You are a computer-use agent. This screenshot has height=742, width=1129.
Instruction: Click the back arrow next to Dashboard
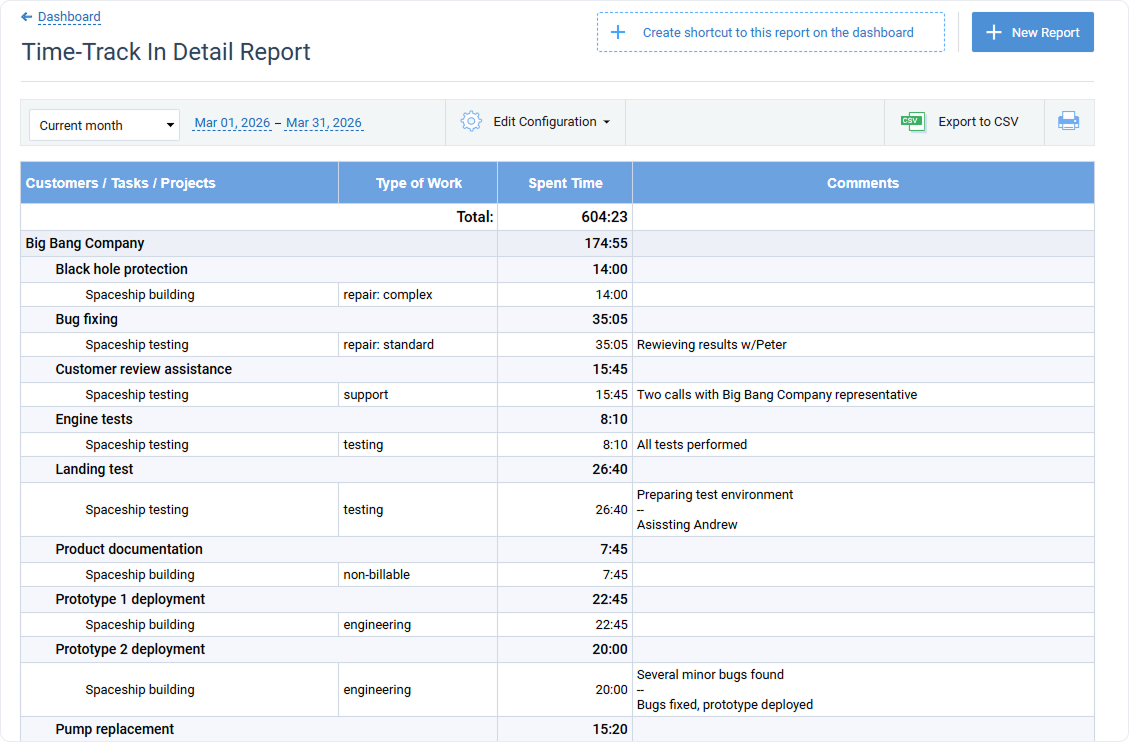25,16
